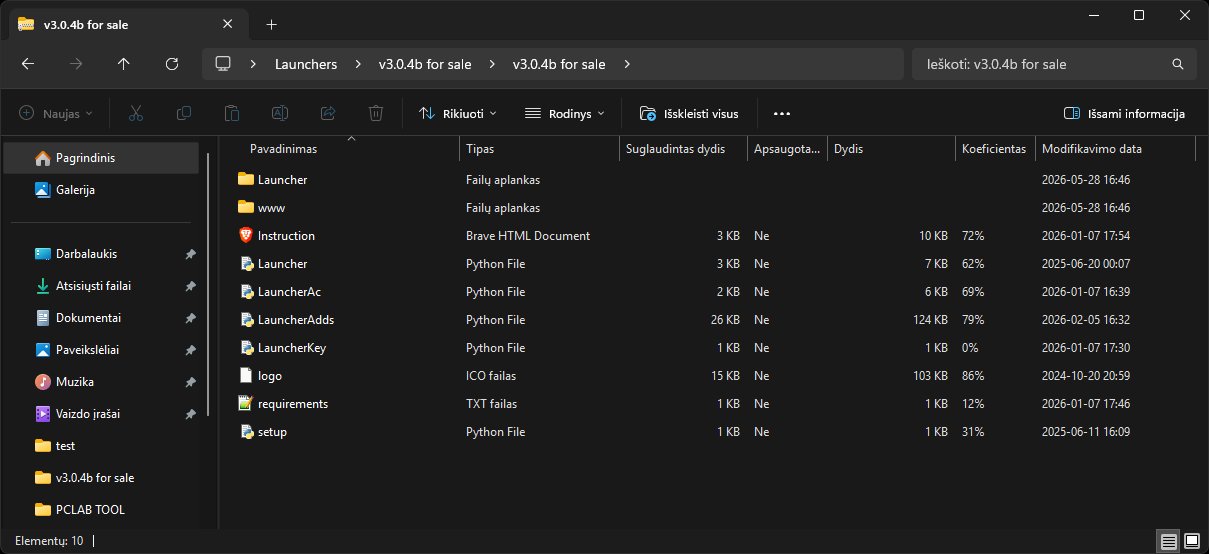Click the 124 KB size cell
1209x554 pixels.
(x=930, y=320)
